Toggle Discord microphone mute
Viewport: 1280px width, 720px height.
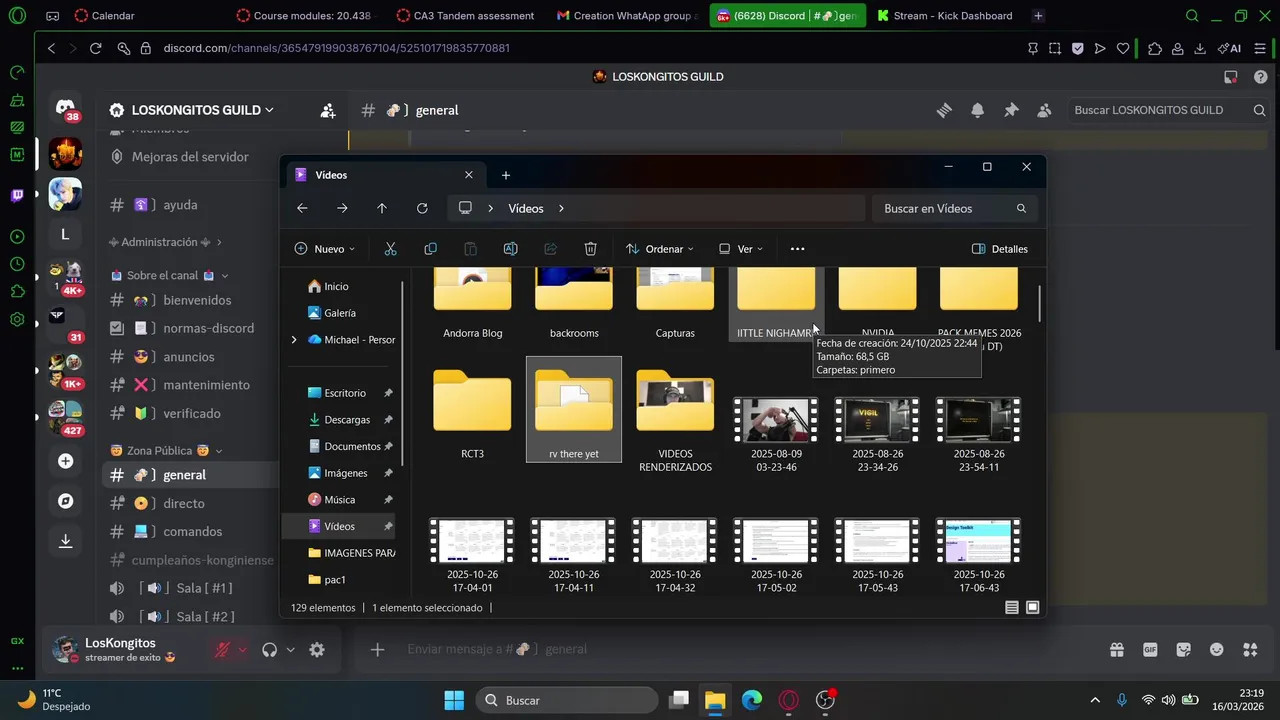(x=222, y=650)
